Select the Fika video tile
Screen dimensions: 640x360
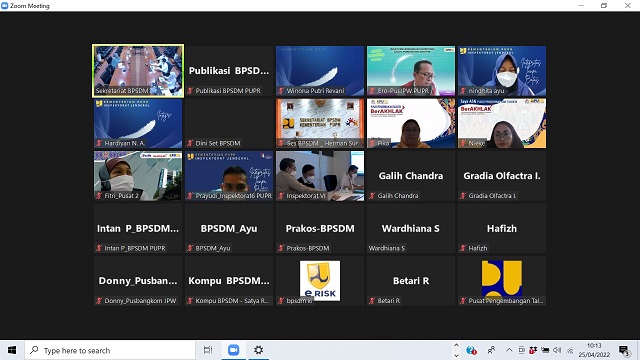(411, 123)
